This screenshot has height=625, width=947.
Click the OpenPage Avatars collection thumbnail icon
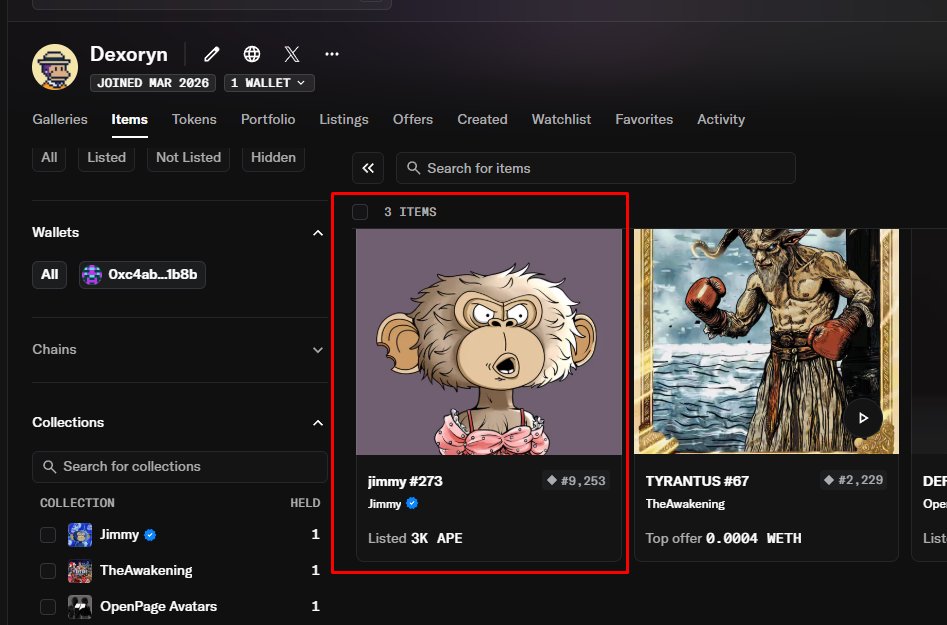pos(80,606)
